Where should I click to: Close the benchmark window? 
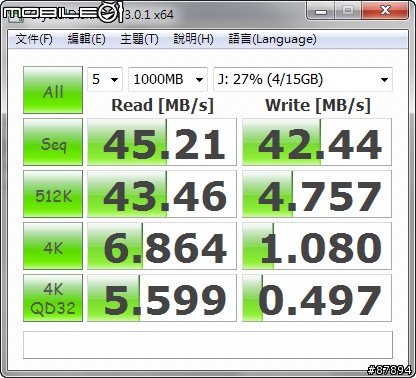pyautogui.click(x=385, y=11)
